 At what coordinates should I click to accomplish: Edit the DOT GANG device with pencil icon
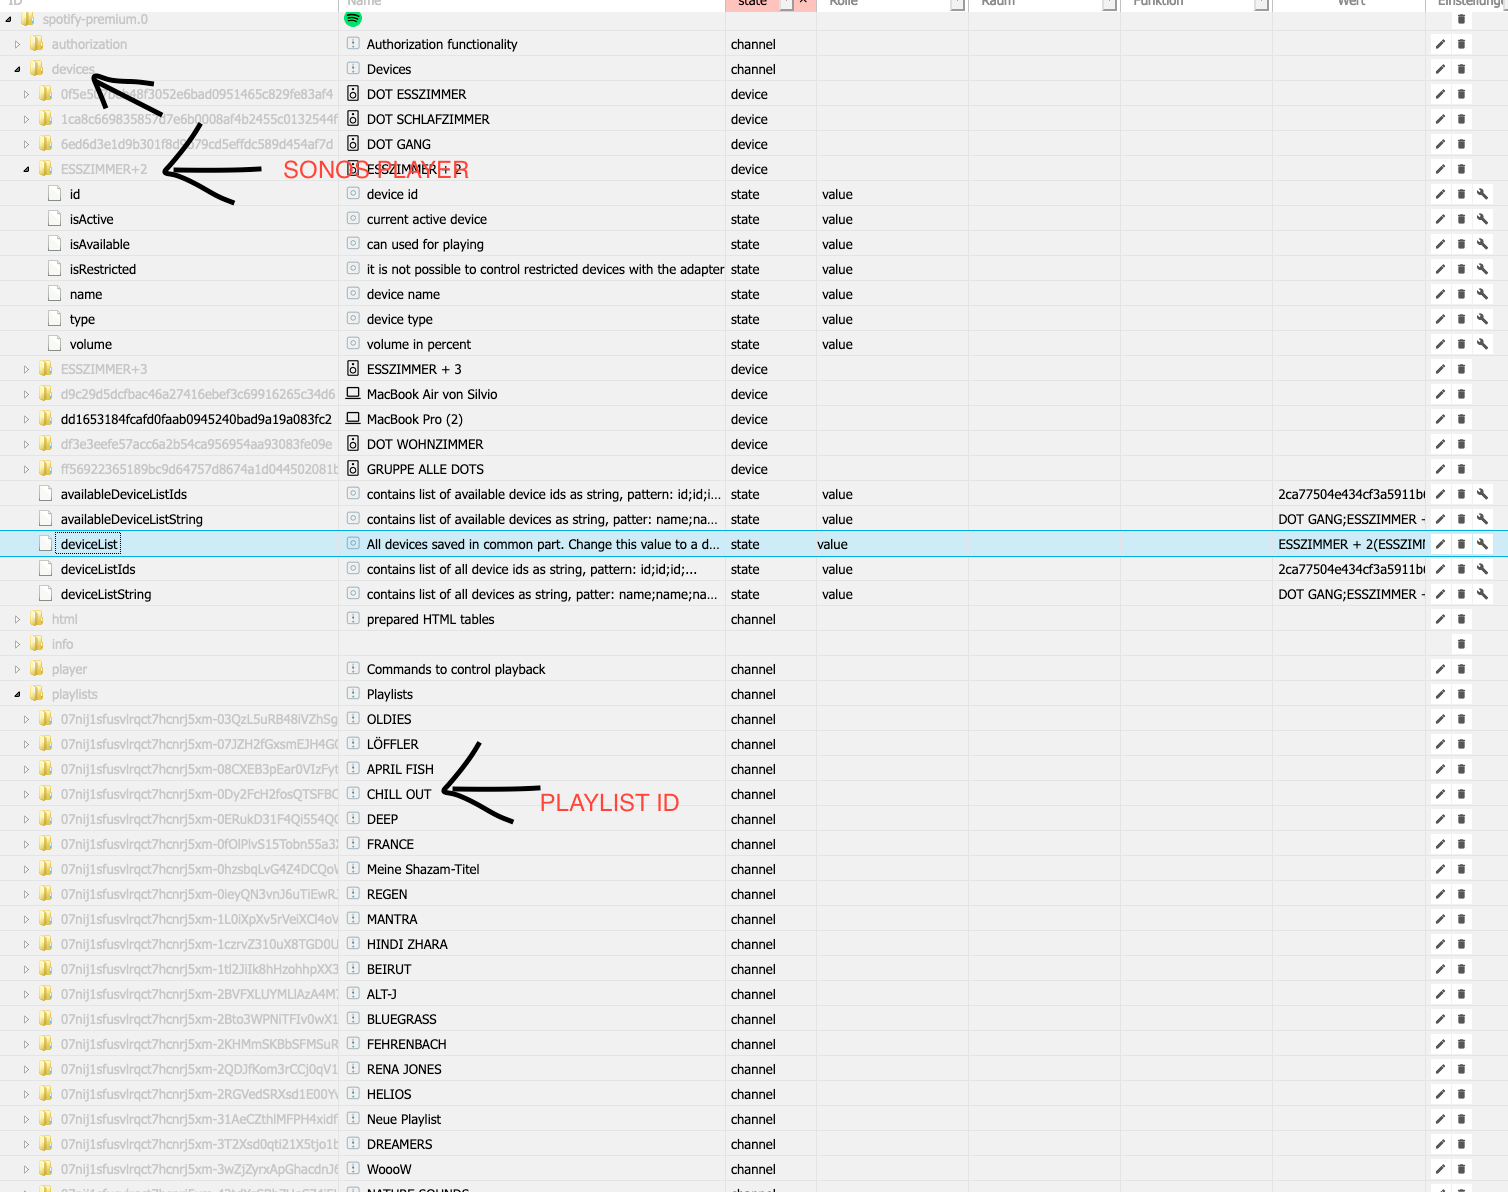(1440, 144)
